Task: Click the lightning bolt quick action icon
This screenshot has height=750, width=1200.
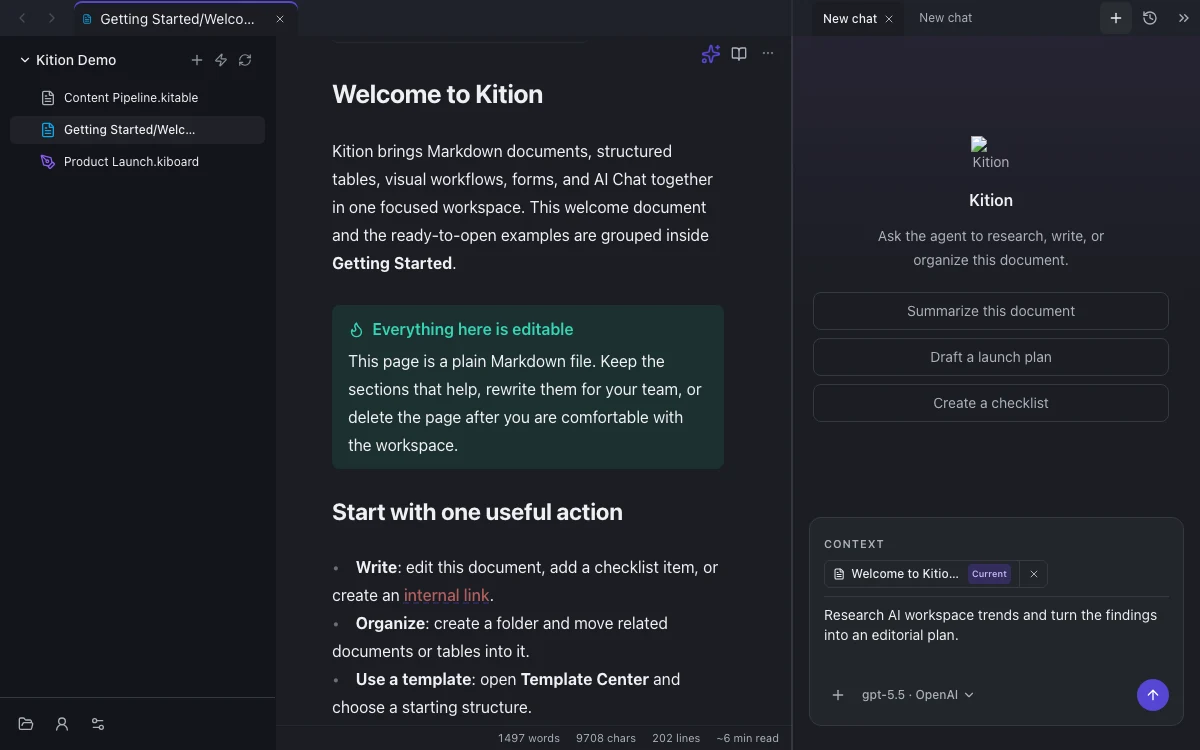Action: pos(221,60)
